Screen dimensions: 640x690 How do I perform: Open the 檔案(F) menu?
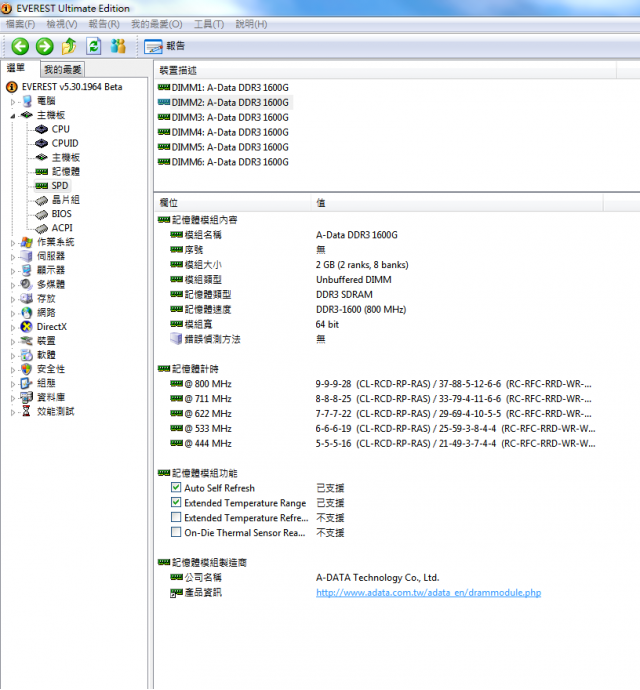tap(20, 24)
